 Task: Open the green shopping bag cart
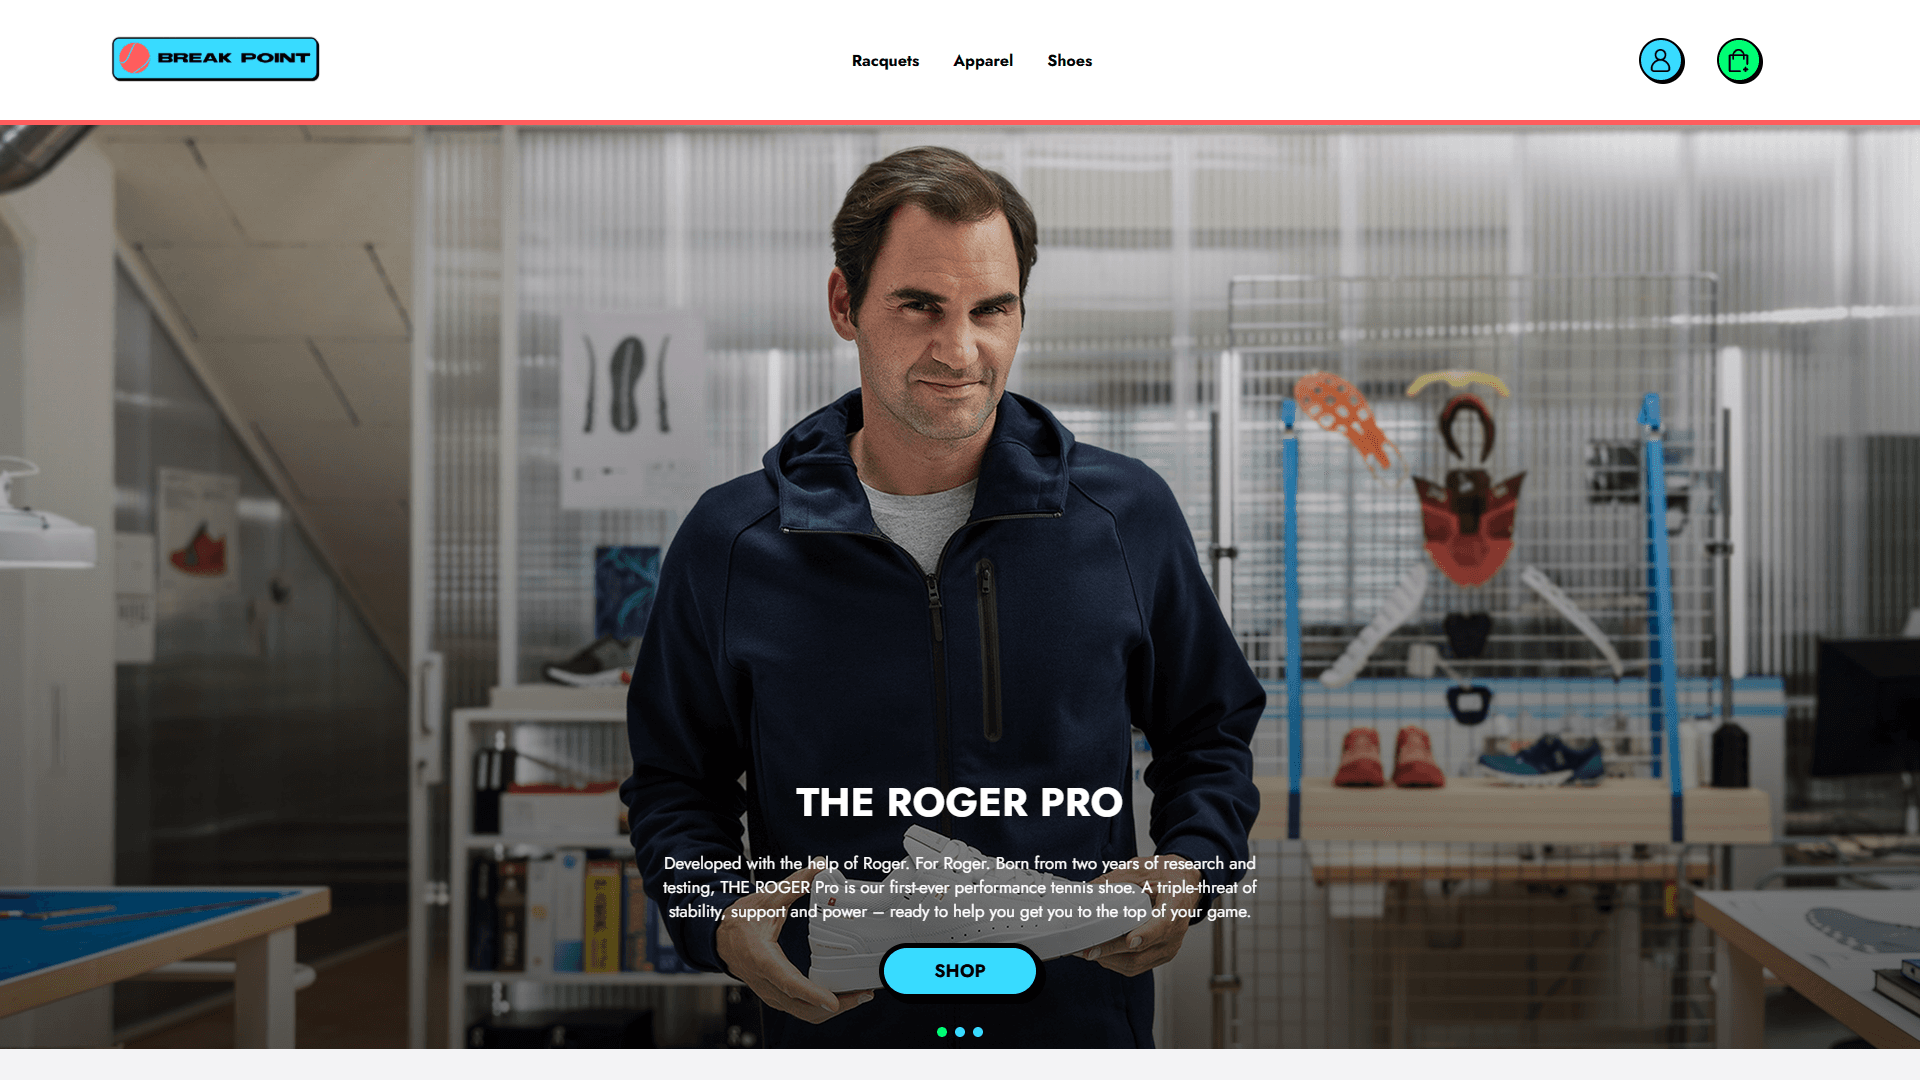click(1739, 61)
